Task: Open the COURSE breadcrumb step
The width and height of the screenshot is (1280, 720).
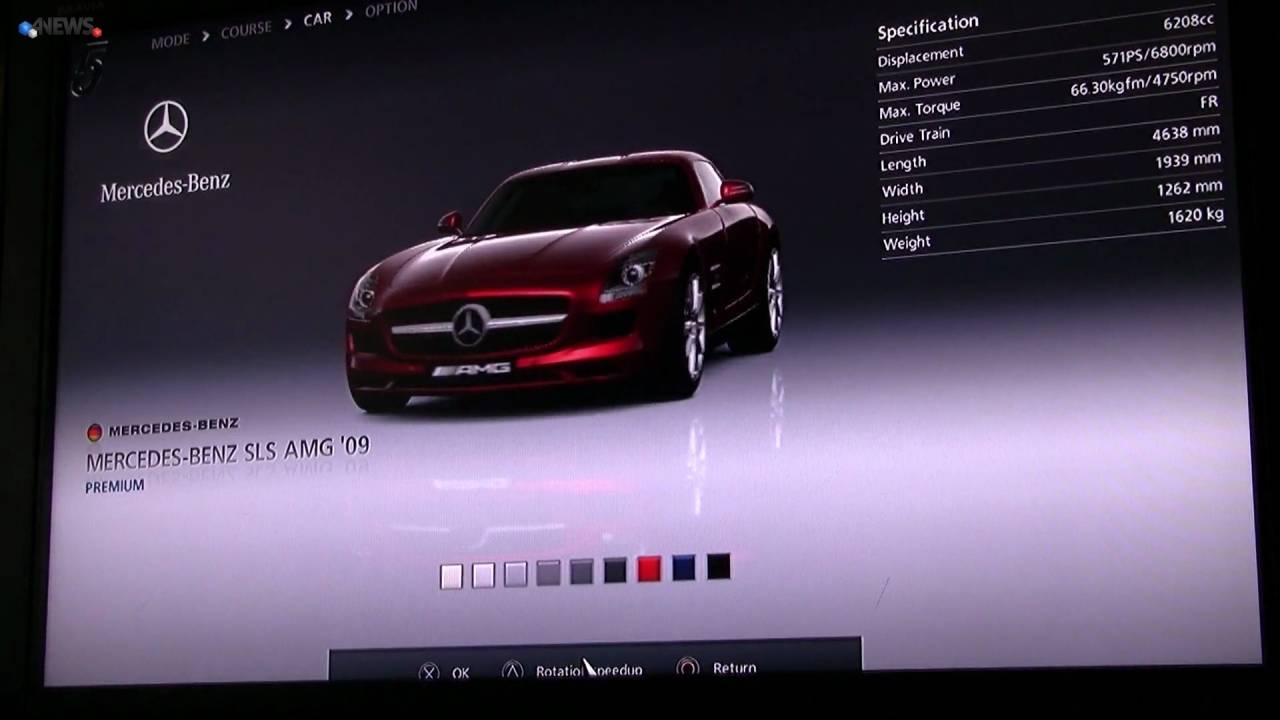Action: pyautogui.click(x=246, y=30)
